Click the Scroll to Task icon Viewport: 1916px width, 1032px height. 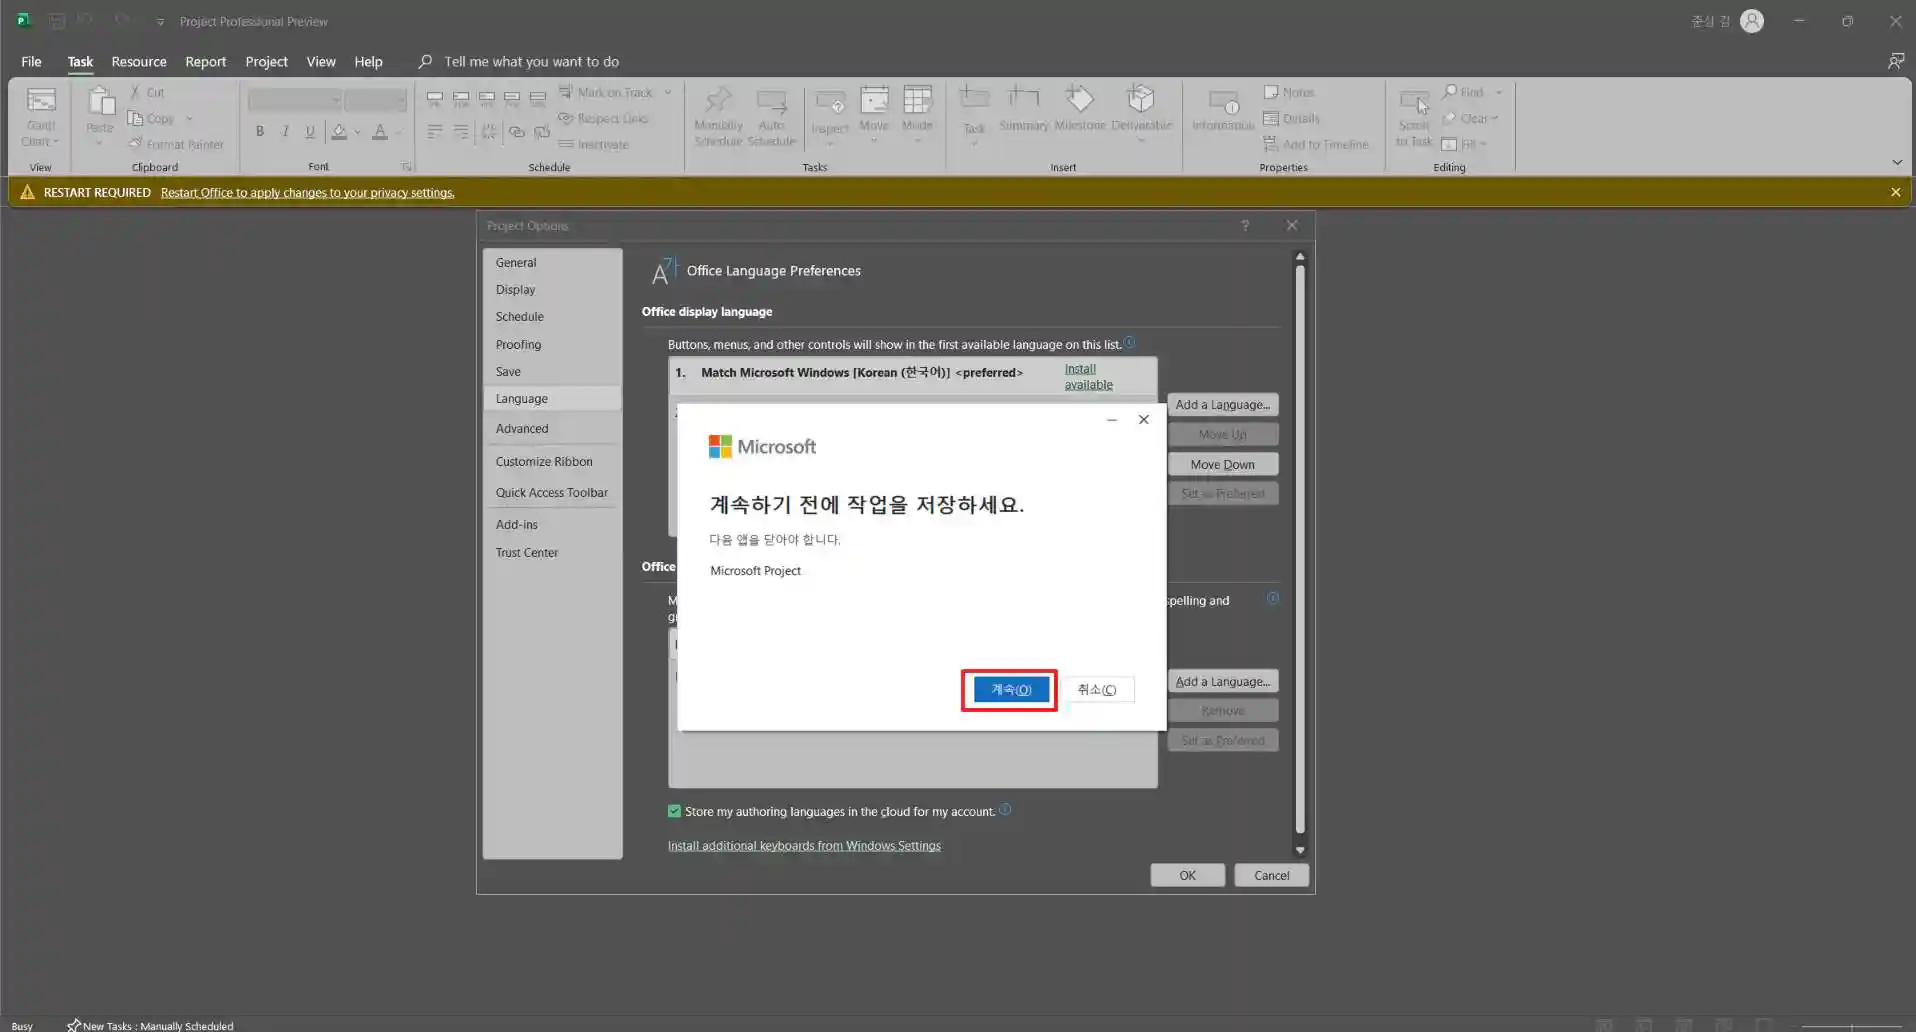[x=1414, y=103]
